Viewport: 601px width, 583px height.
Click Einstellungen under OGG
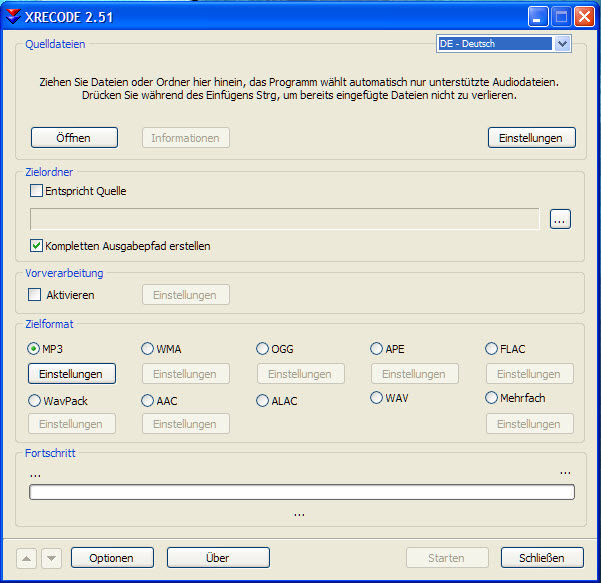301,374
